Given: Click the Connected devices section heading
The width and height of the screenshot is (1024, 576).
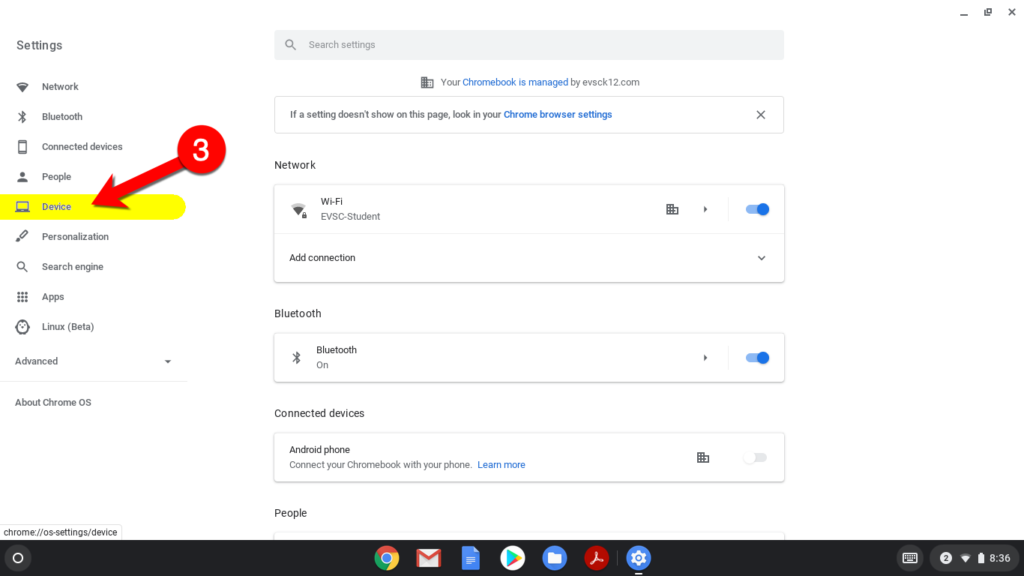Looking at the screenshot, I should (319, 413).
